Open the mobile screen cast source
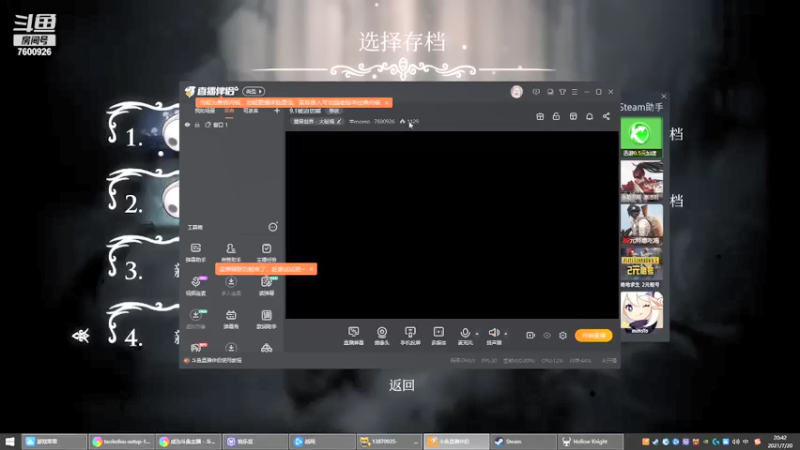 click(x=410, y=336)
